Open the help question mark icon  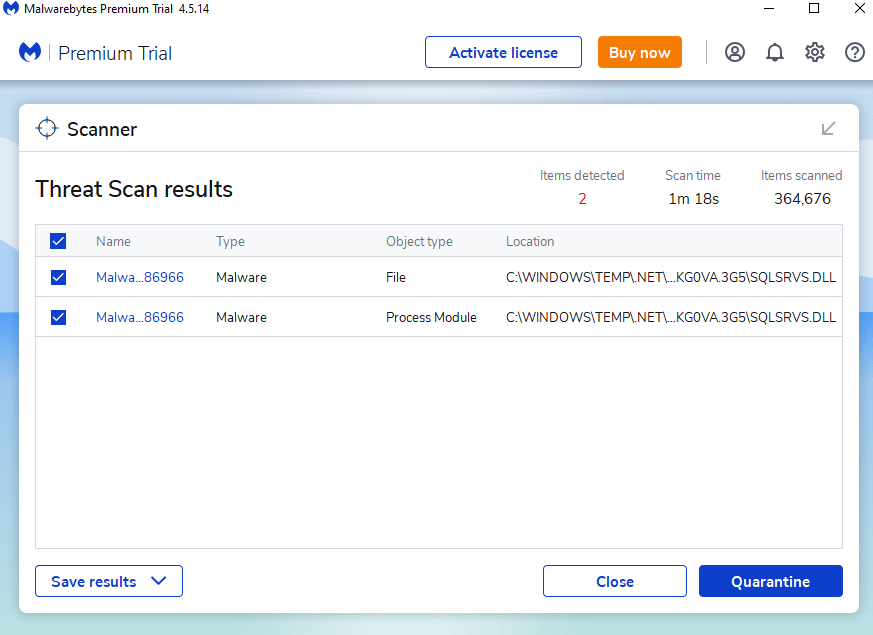(855, 52)
